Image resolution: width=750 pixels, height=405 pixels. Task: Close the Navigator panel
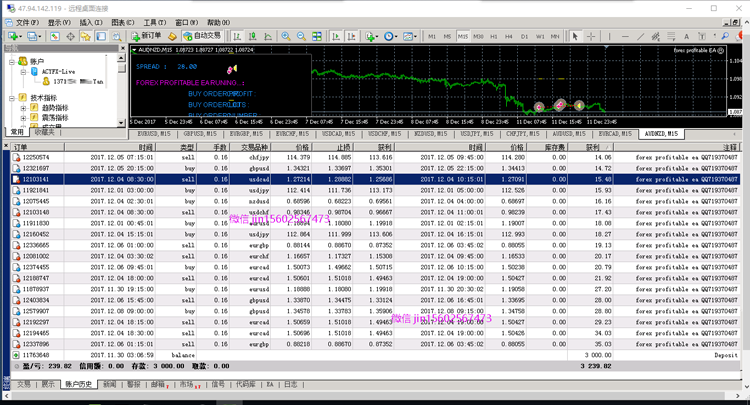[x=122, y=48]
